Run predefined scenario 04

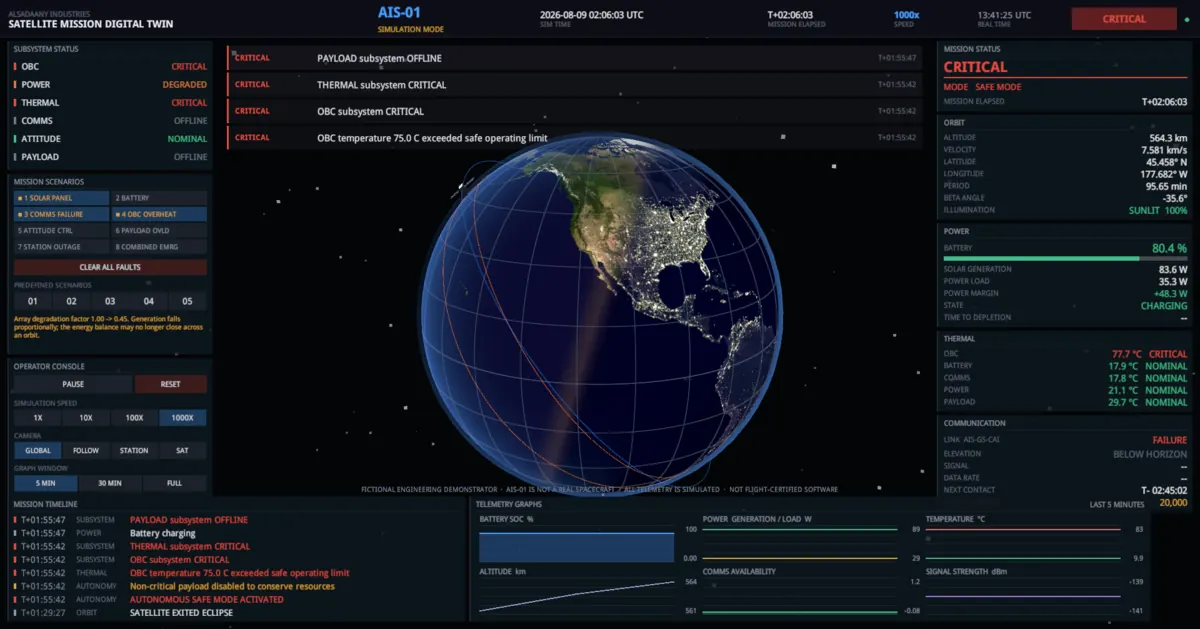[x=149, y=301]
